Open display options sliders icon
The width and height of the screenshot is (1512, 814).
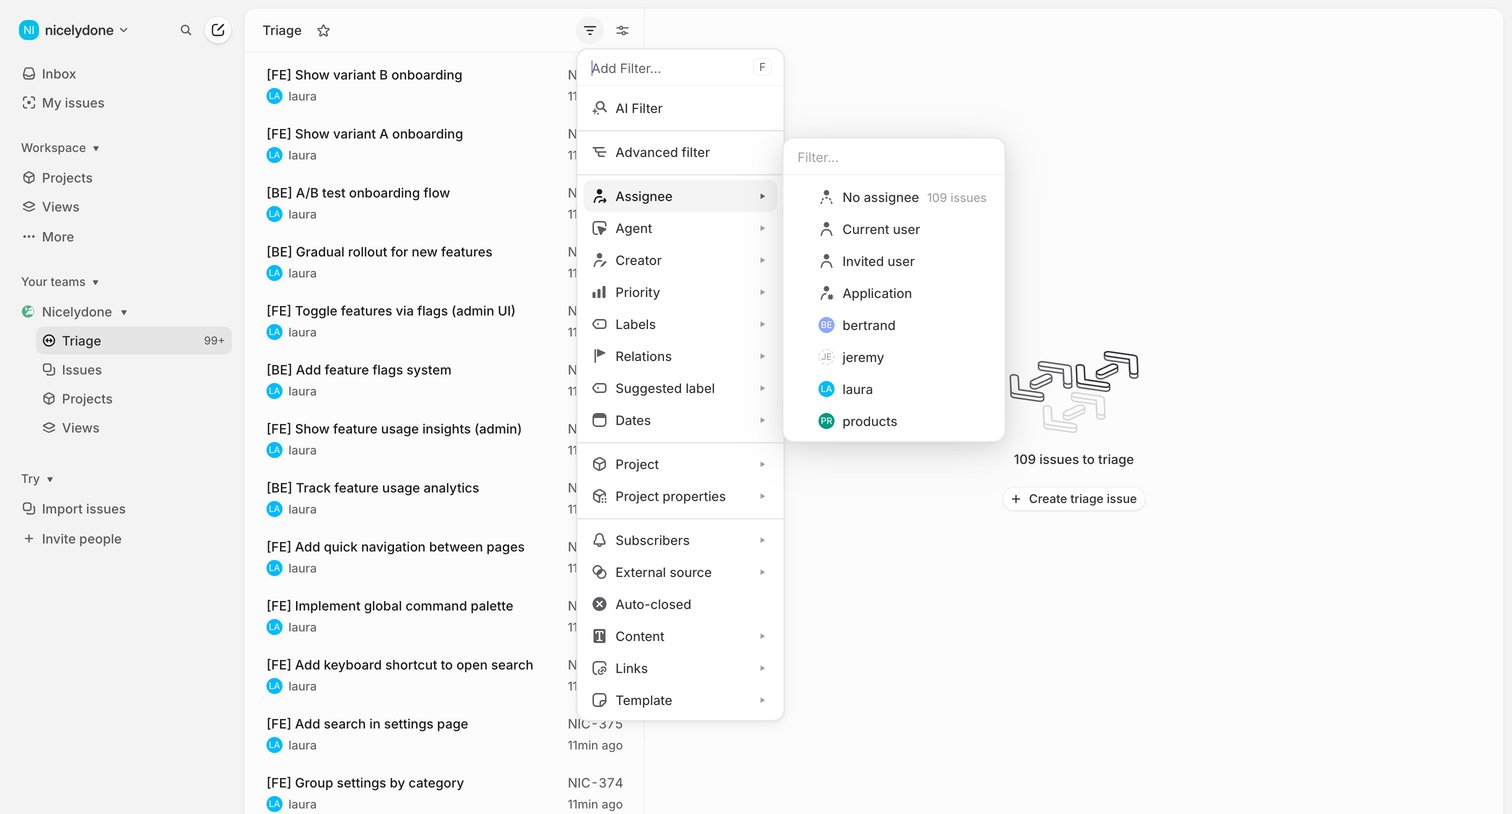coord(622,31)
